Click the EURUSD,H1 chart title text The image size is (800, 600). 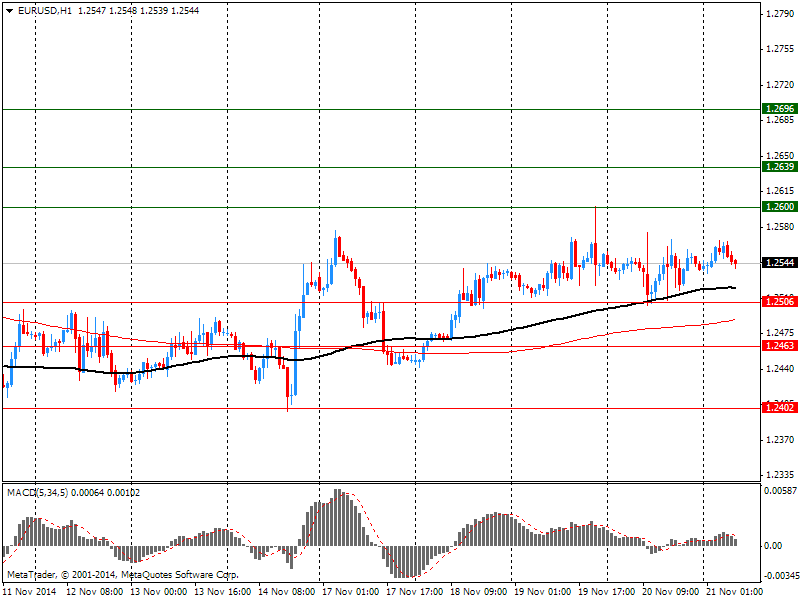pyautogui.click(x=44, y=11)
